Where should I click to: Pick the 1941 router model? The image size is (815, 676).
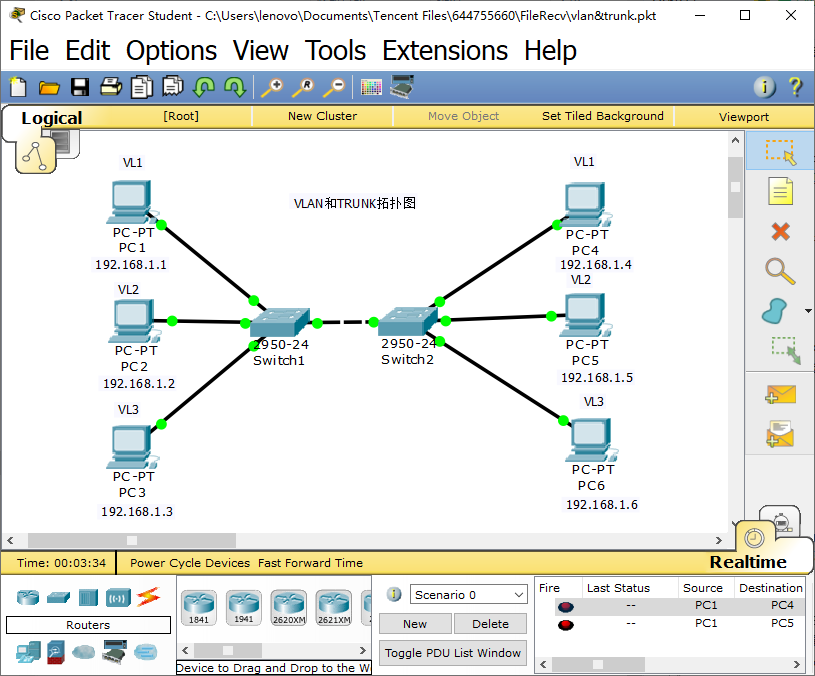pos(244,607)
